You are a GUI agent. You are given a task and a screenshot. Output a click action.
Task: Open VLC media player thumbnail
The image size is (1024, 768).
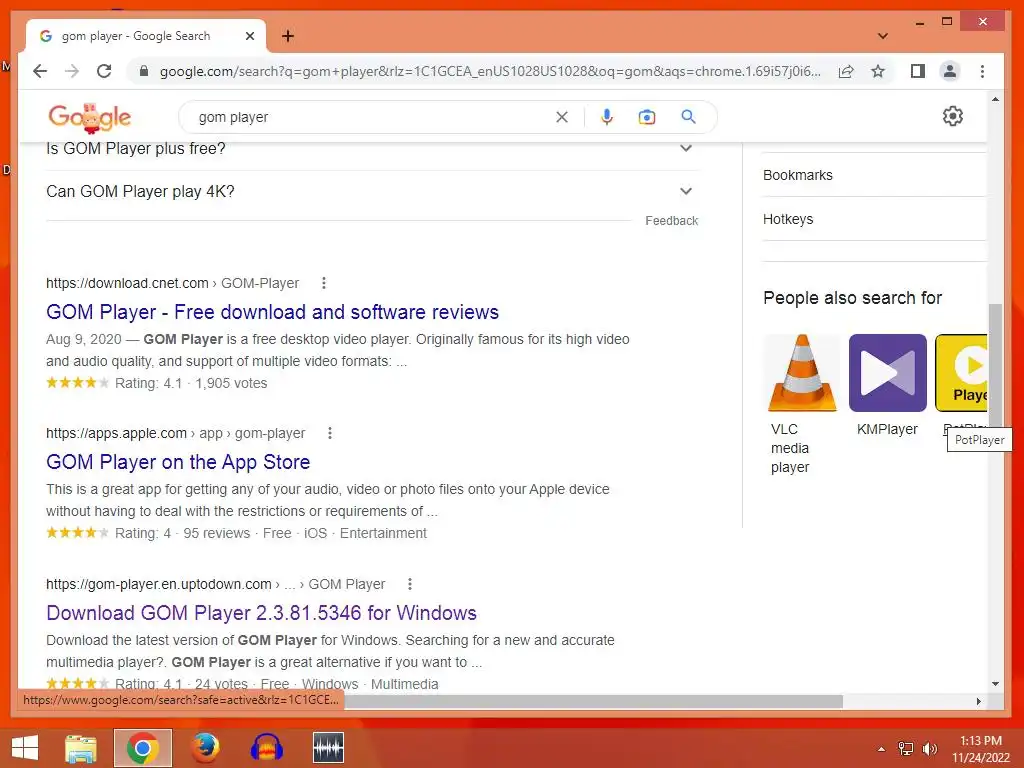pyautogui.click(x=802, y=373)
